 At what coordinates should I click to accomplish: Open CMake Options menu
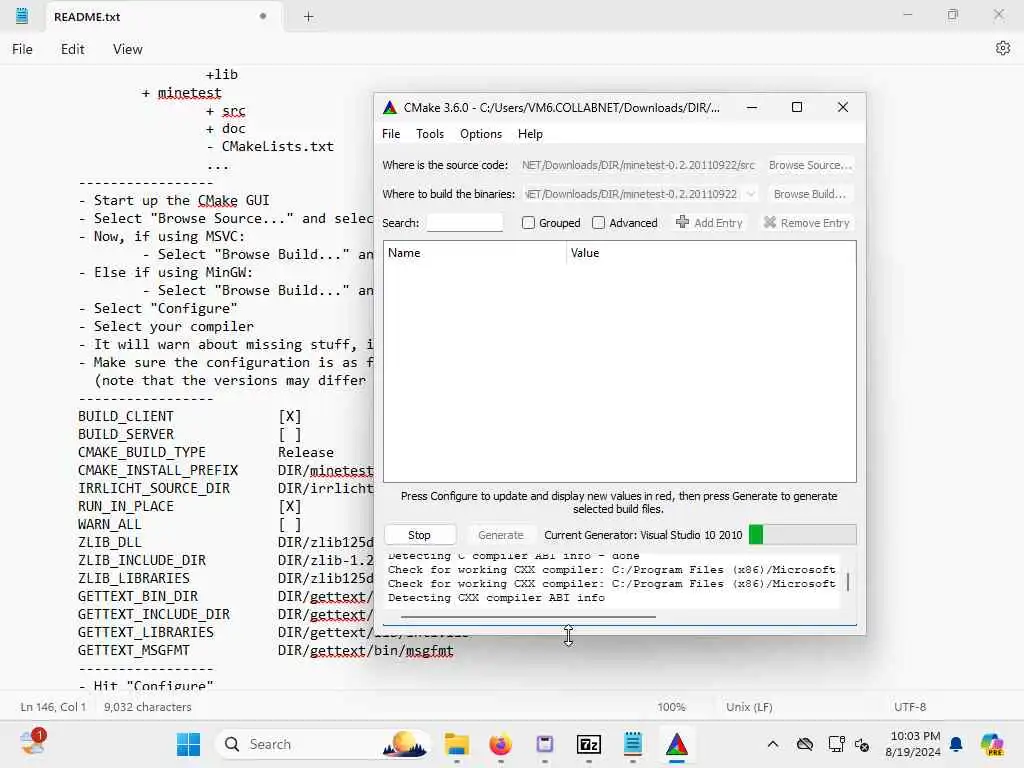click(x=481, y=134)
